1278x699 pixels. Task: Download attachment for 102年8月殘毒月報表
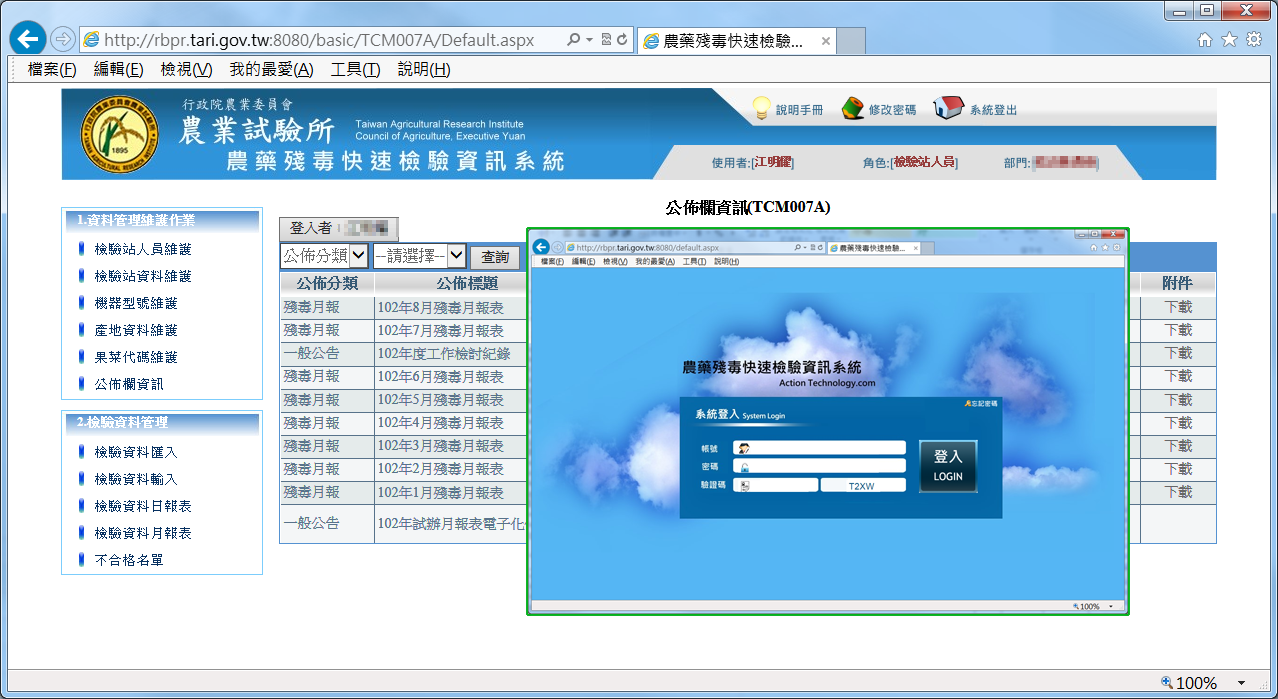pos(1178,307)
